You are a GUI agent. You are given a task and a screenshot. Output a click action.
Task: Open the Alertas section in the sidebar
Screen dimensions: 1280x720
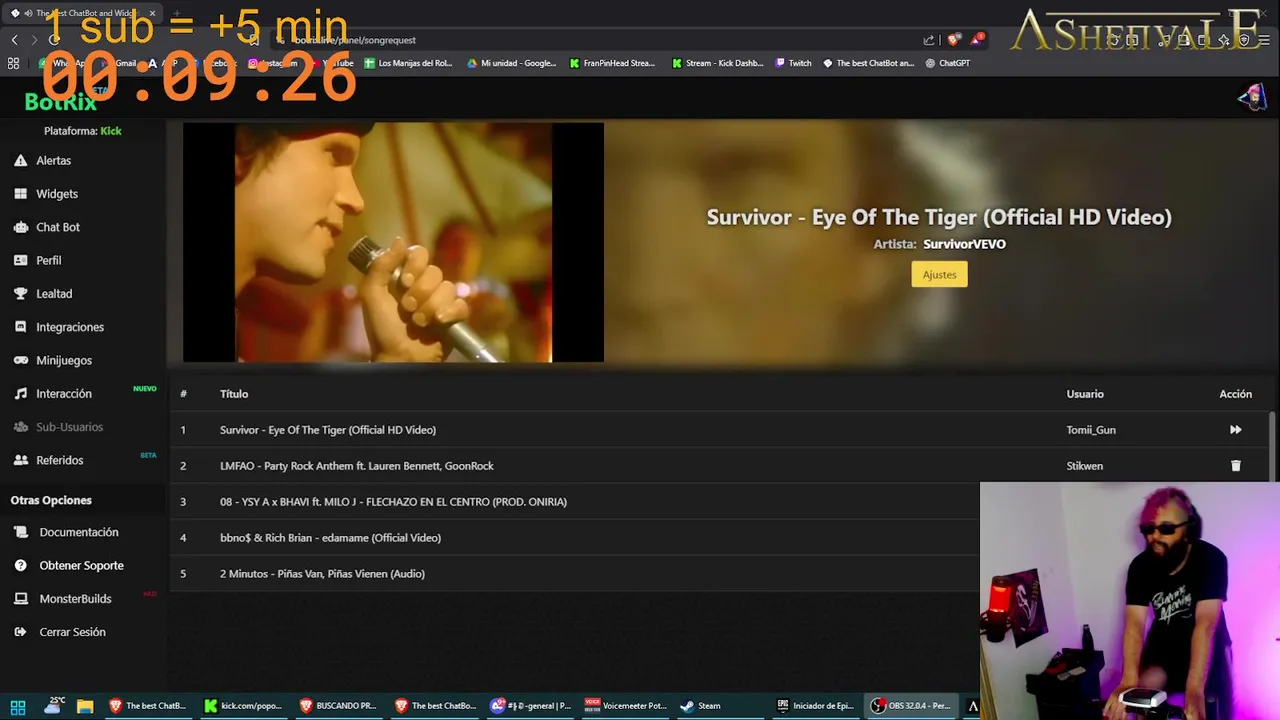pyautogui.click(x=43, y=160)
